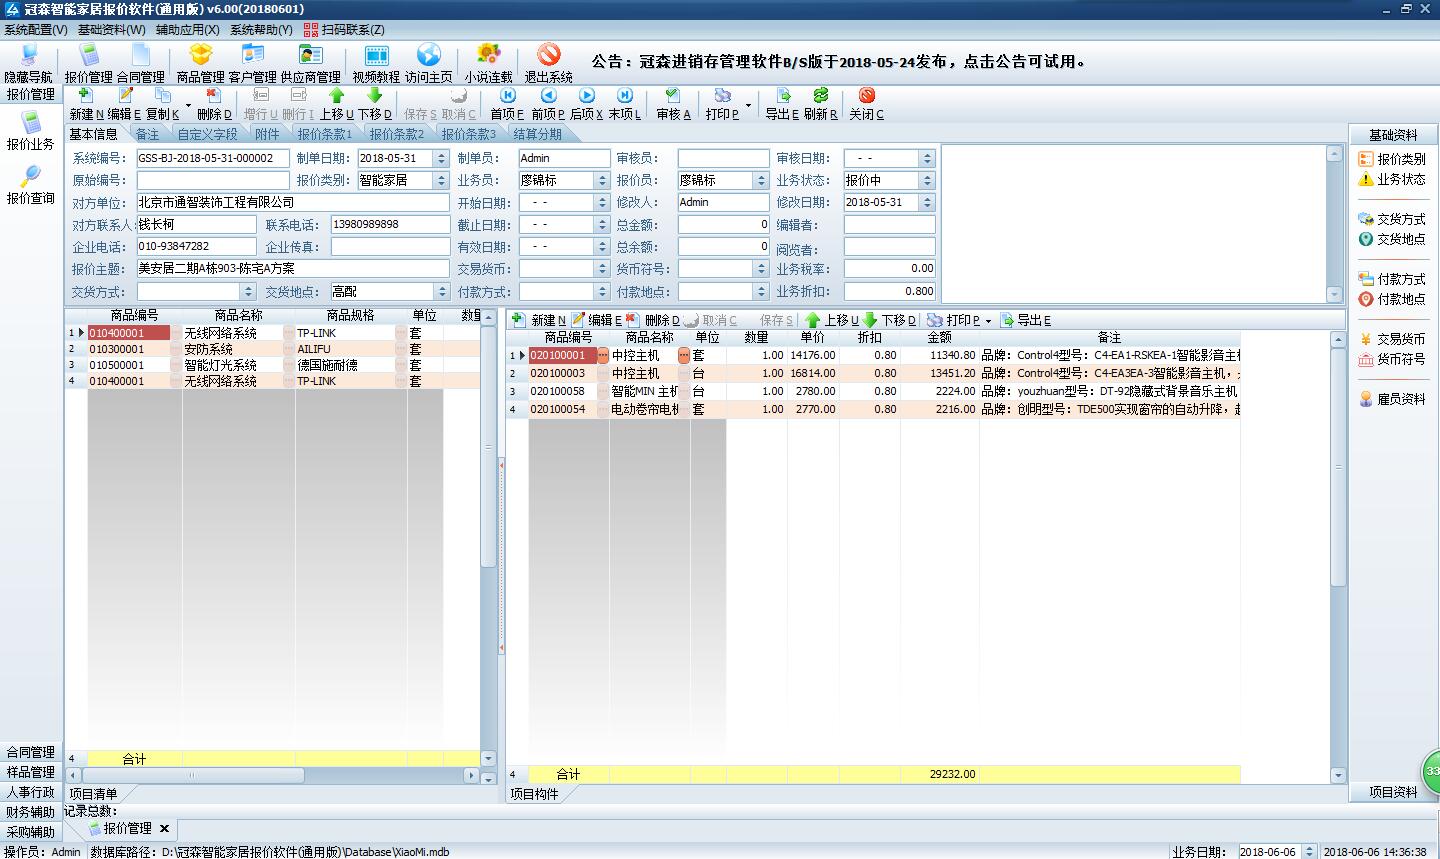Open the 交易货币 dropdown
1440x859 pixels.
pyautogui.click(x=602, y=268)
